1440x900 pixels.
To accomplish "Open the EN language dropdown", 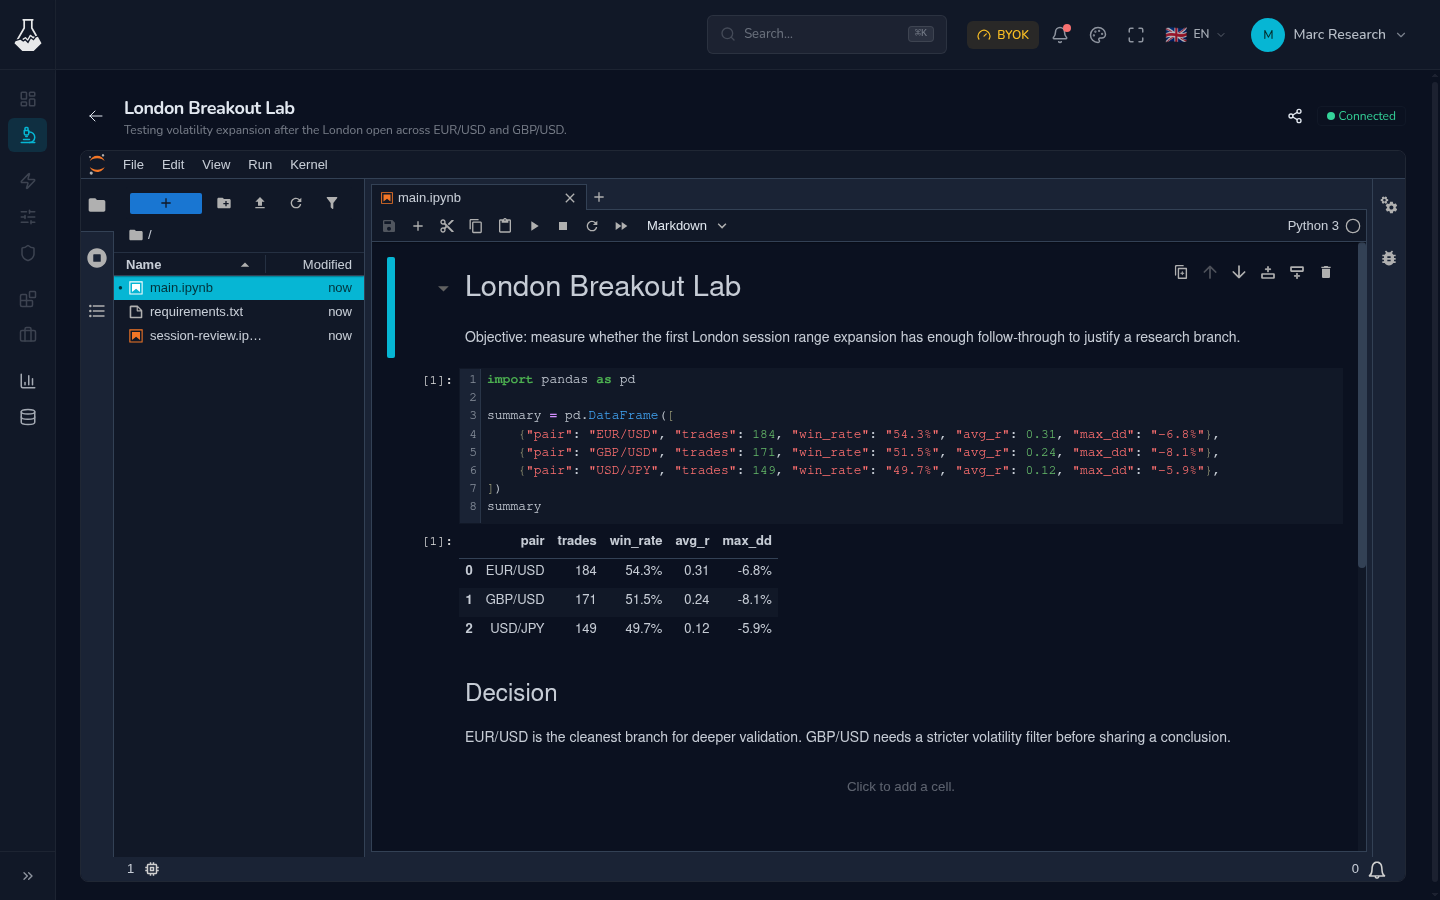I will pos(1196,35).
